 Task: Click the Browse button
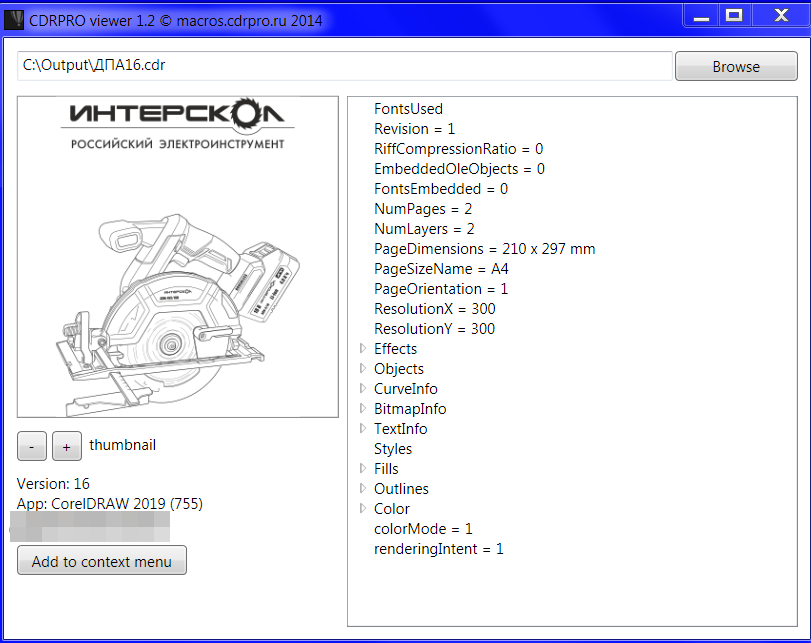(x=736, y=66)
